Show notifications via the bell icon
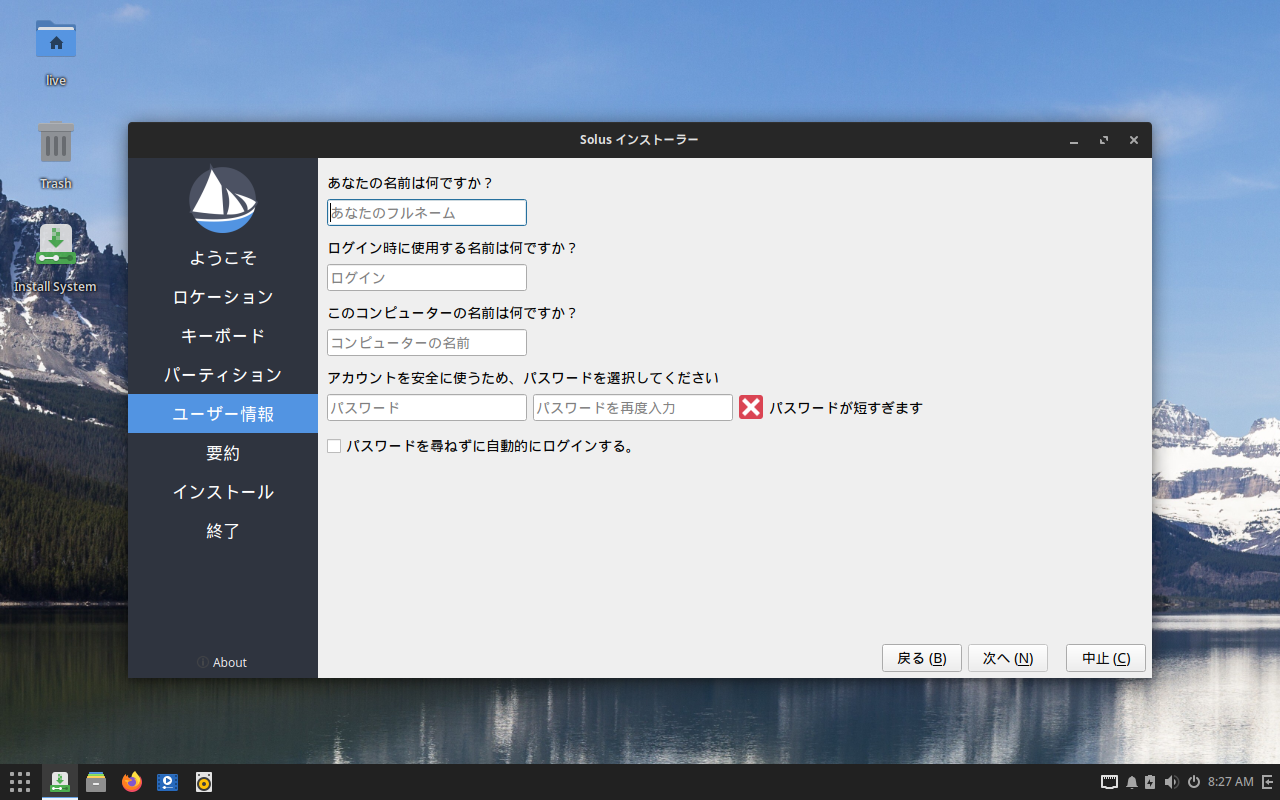 (x=1132, y=782)
